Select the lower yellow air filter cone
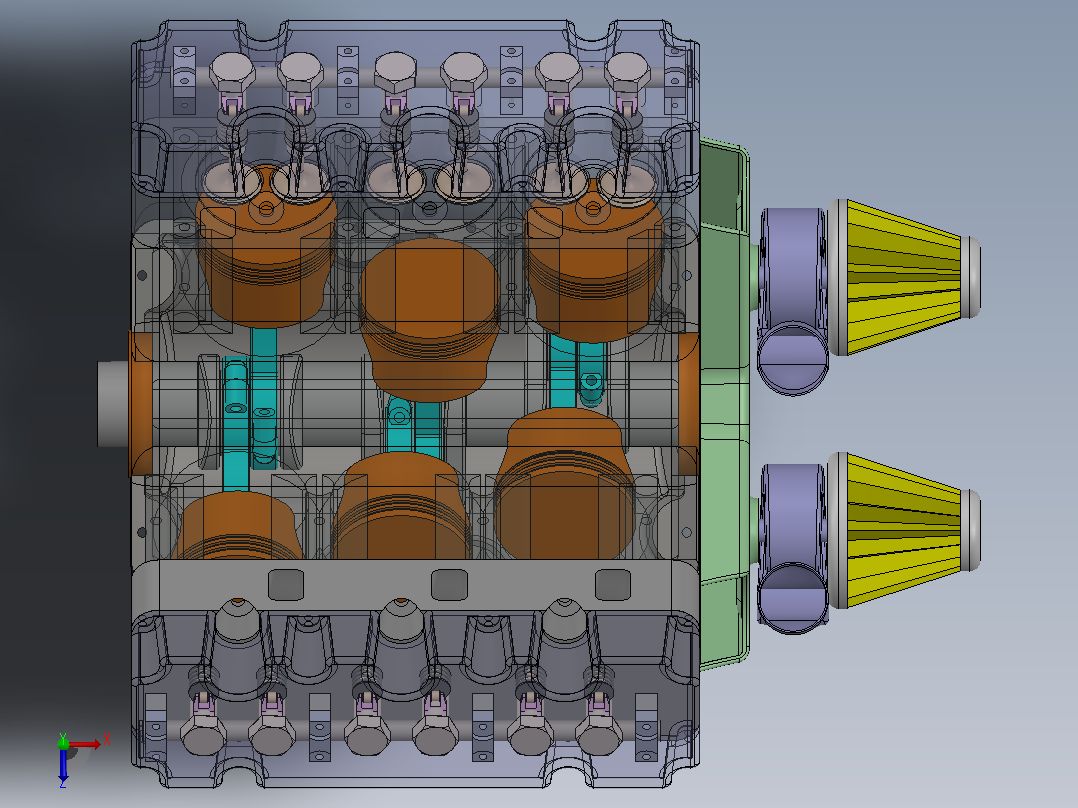1078x808 pixels. point(903,530)
